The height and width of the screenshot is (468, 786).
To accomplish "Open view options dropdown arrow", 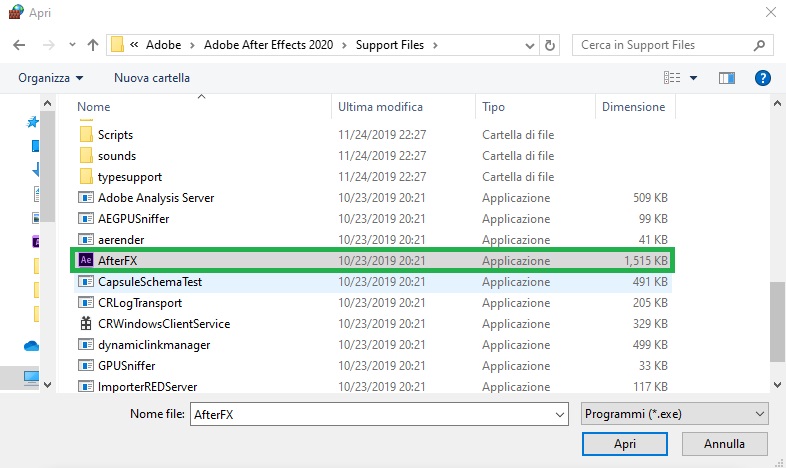I will (x=693, y=78).
